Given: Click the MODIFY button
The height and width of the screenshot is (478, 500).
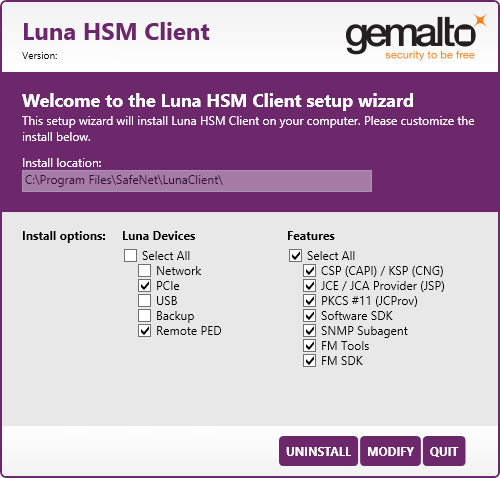Looking at the screenshot, I should (390, 451).
